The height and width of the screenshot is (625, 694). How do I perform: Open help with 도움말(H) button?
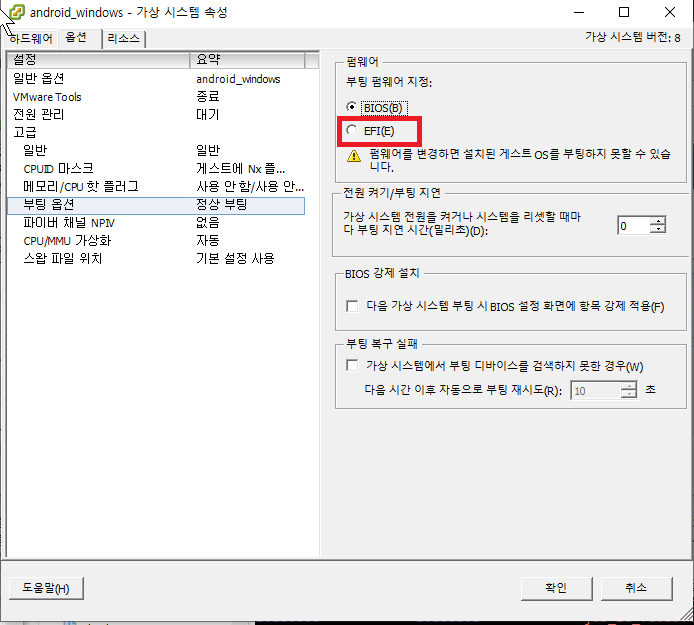[46, 588]
